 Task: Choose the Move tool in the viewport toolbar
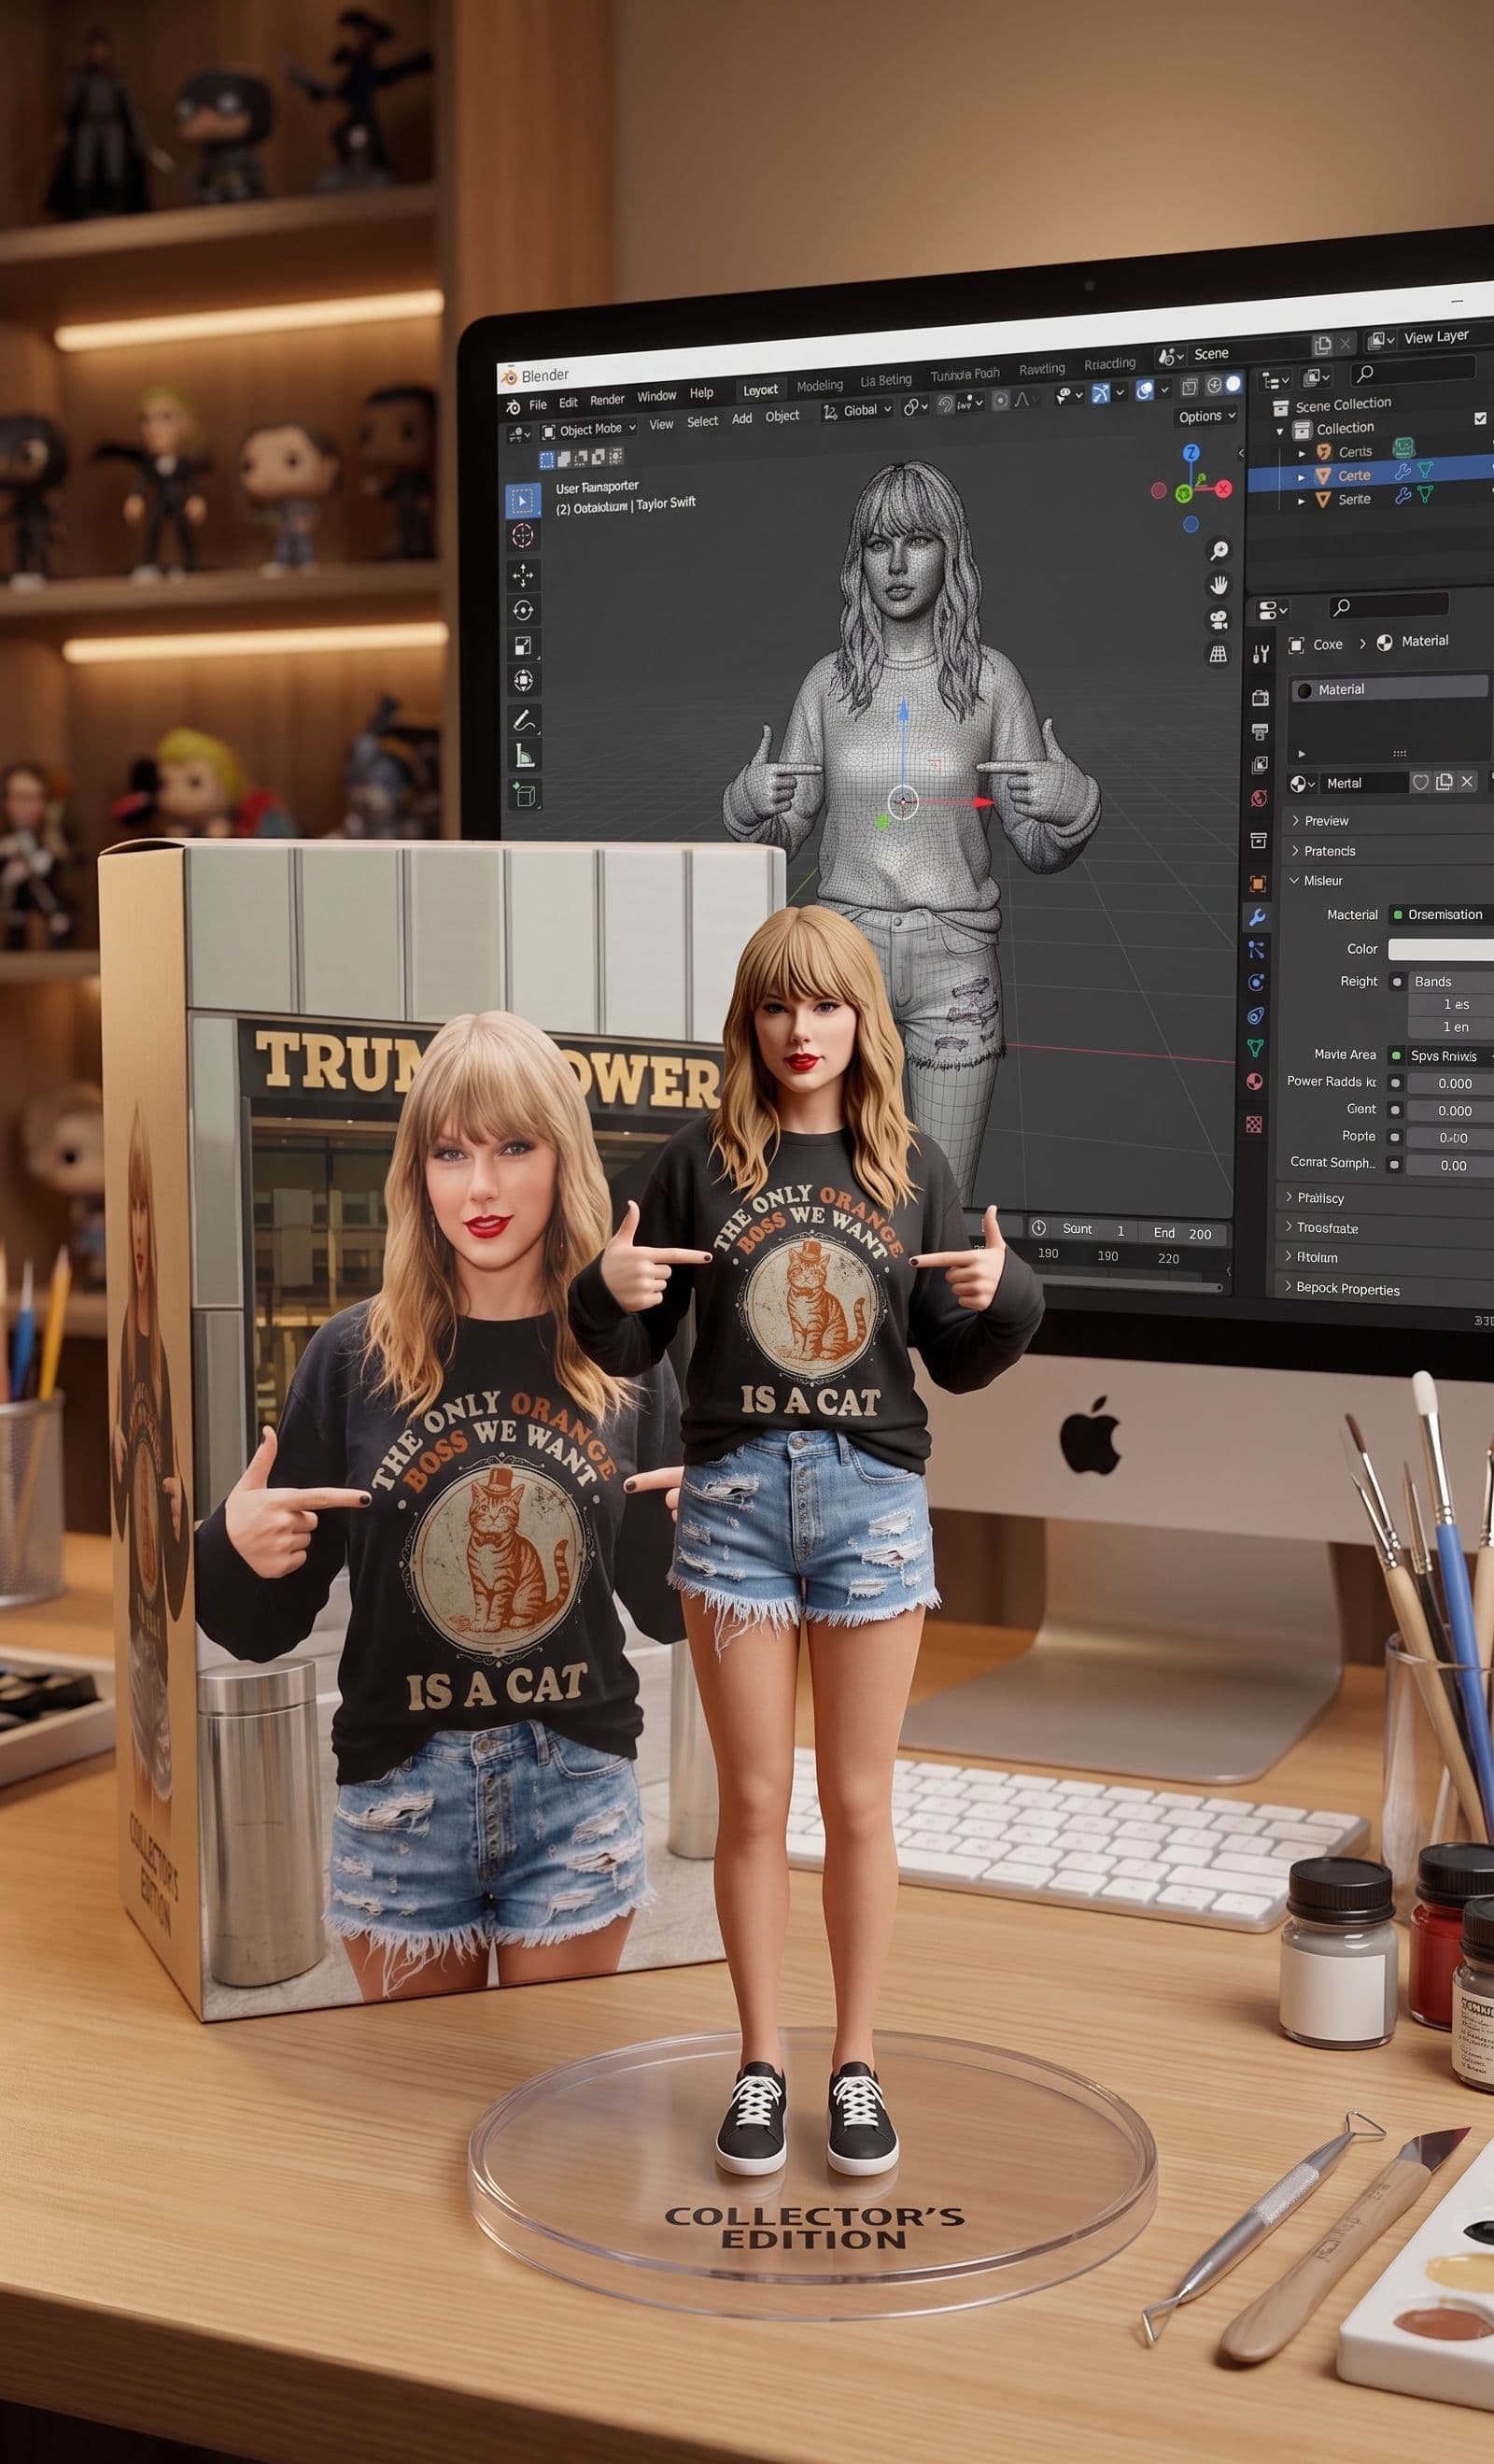pyautogui.click(x=523, y=574)
